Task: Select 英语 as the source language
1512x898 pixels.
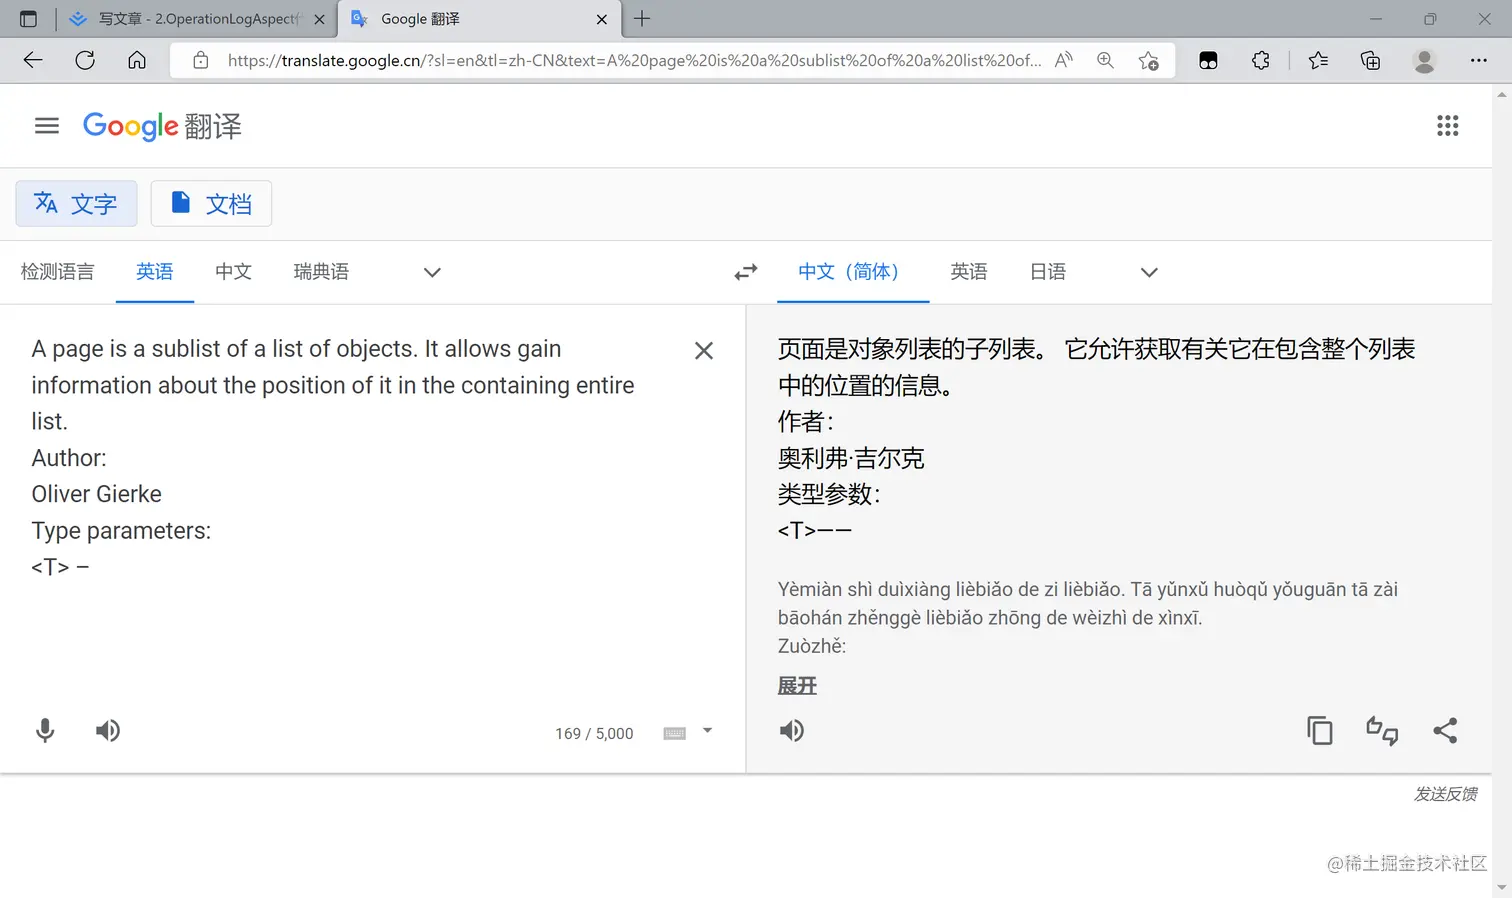Action: click(x=155, y=272)
